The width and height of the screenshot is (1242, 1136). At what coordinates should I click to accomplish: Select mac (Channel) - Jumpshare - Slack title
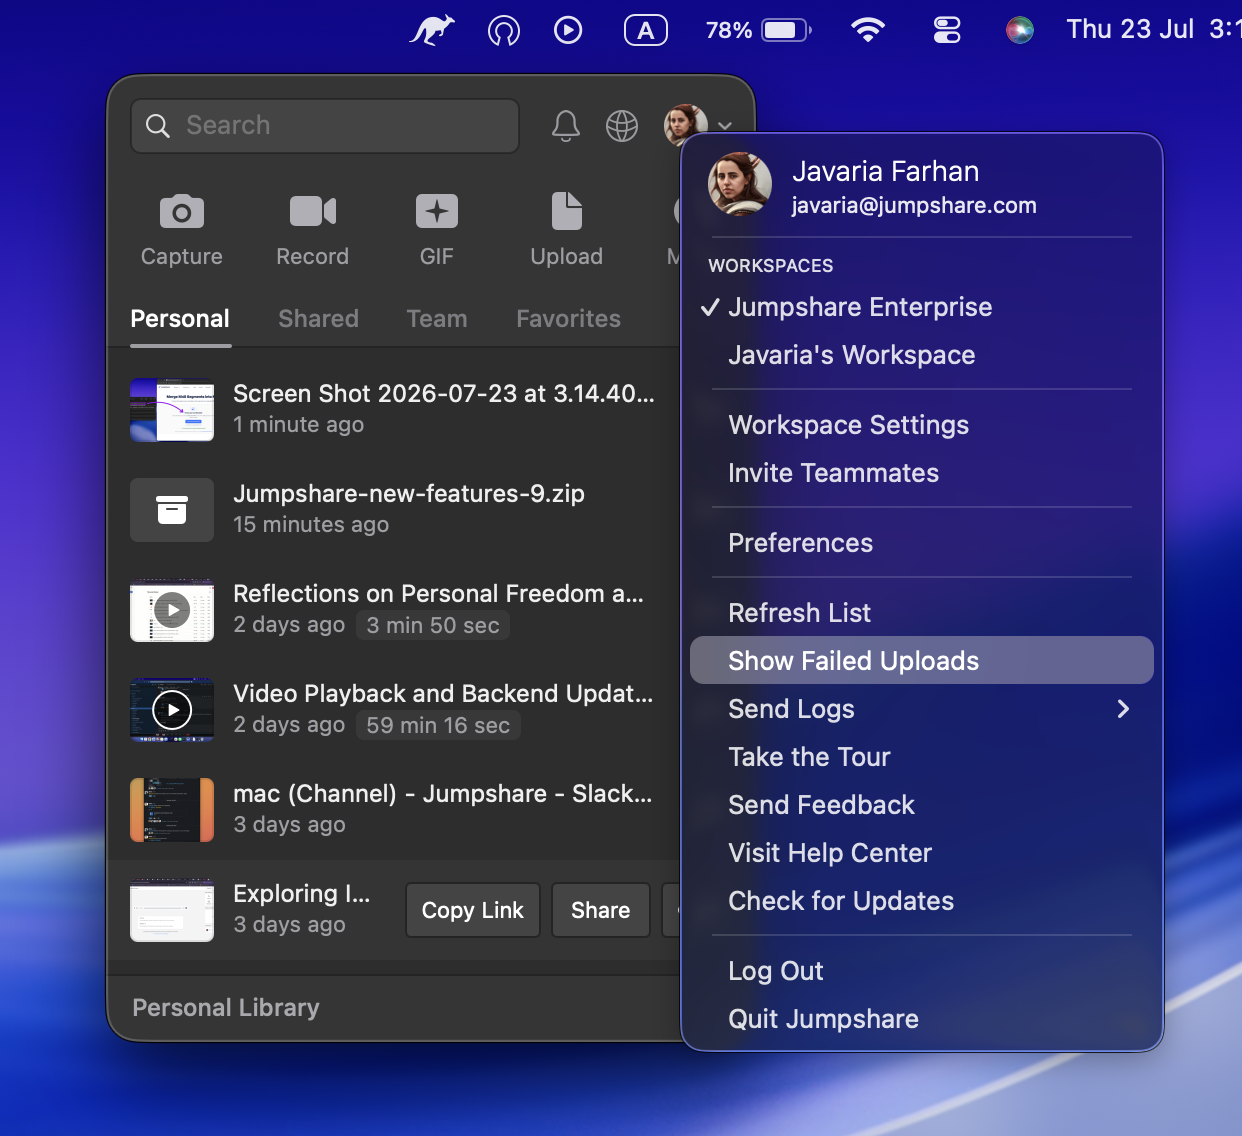[443, 794]
